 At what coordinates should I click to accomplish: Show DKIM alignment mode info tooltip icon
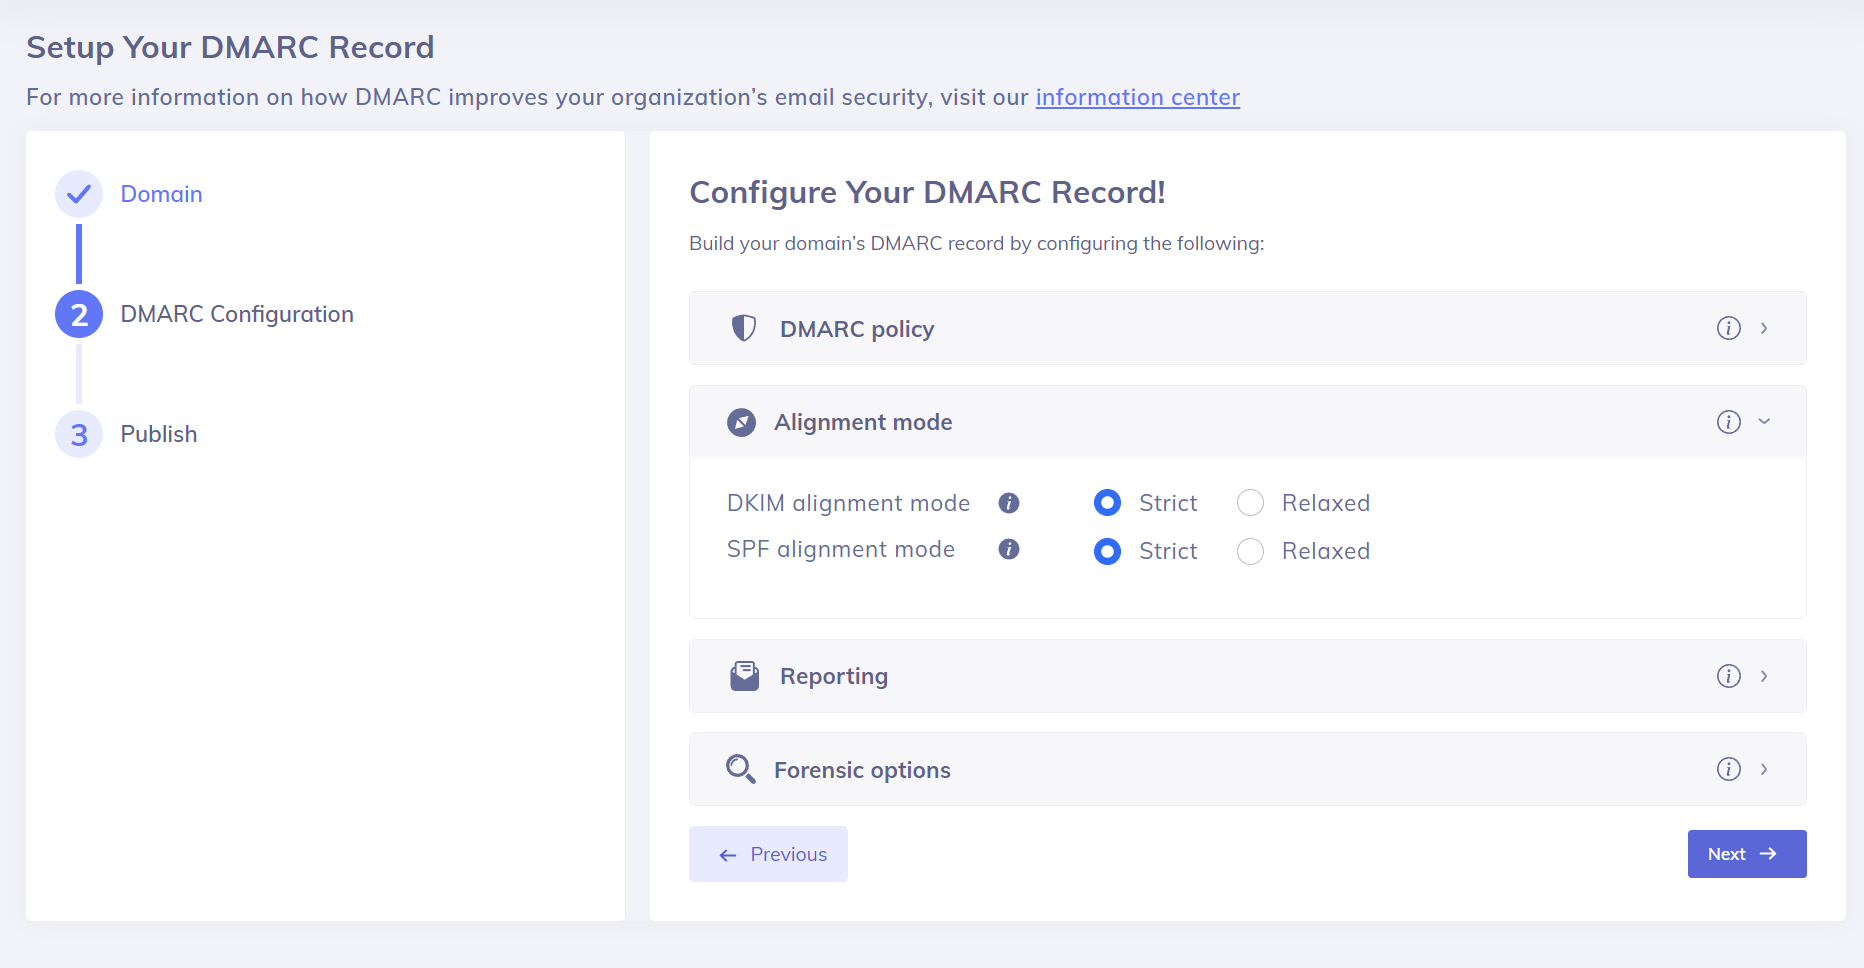click(x=1008, y=503)
